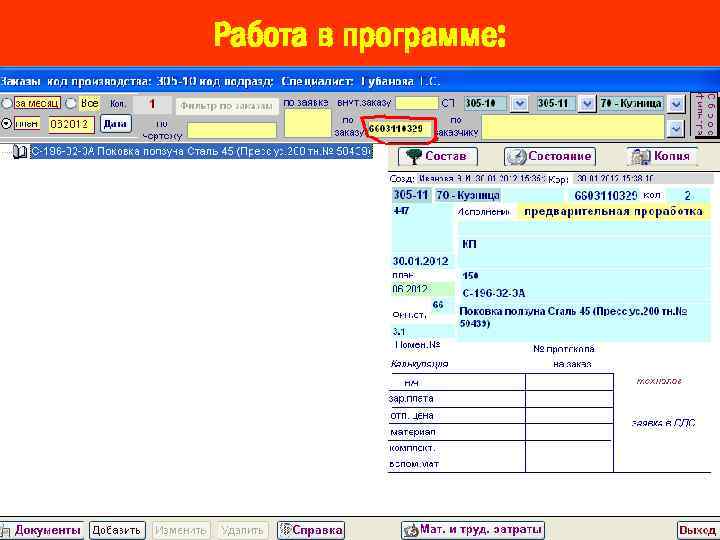Click the Добавить button
The width and height of the screenshot is (720, 540).
(117, 531)
